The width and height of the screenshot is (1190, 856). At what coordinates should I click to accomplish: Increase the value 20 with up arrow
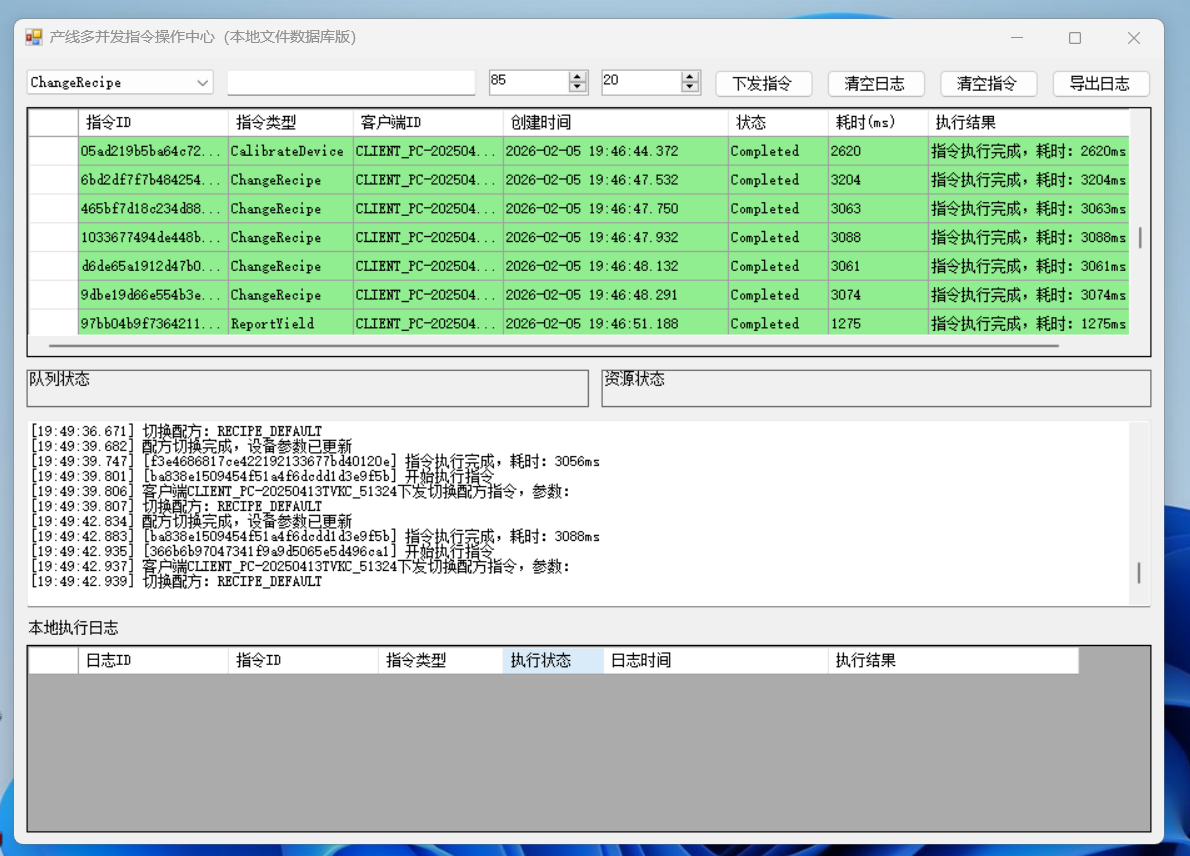(x=690, y=77)
